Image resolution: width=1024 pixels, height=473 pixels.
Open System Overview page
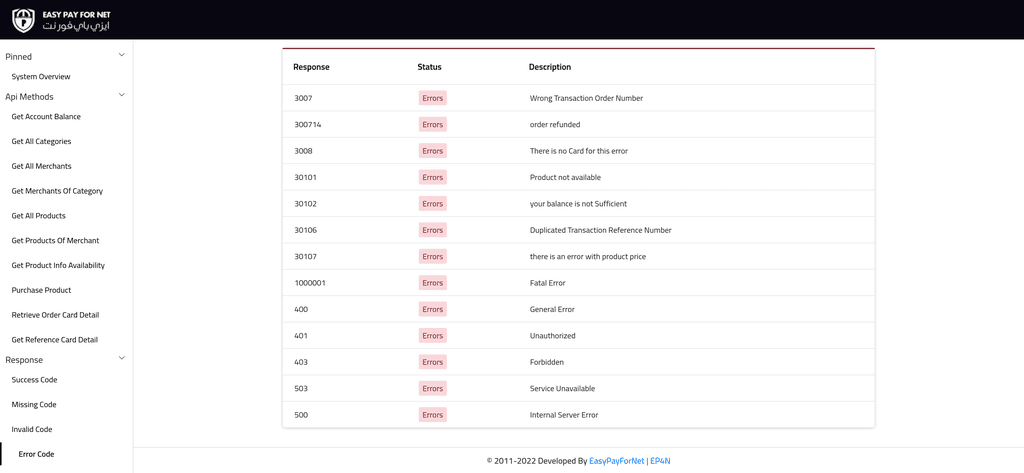click(41, 77)
